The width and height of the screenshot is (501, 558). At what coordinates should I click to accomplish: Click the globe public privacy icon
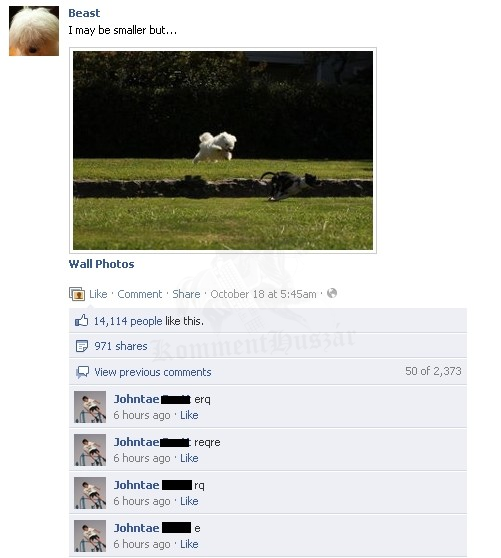332,293
